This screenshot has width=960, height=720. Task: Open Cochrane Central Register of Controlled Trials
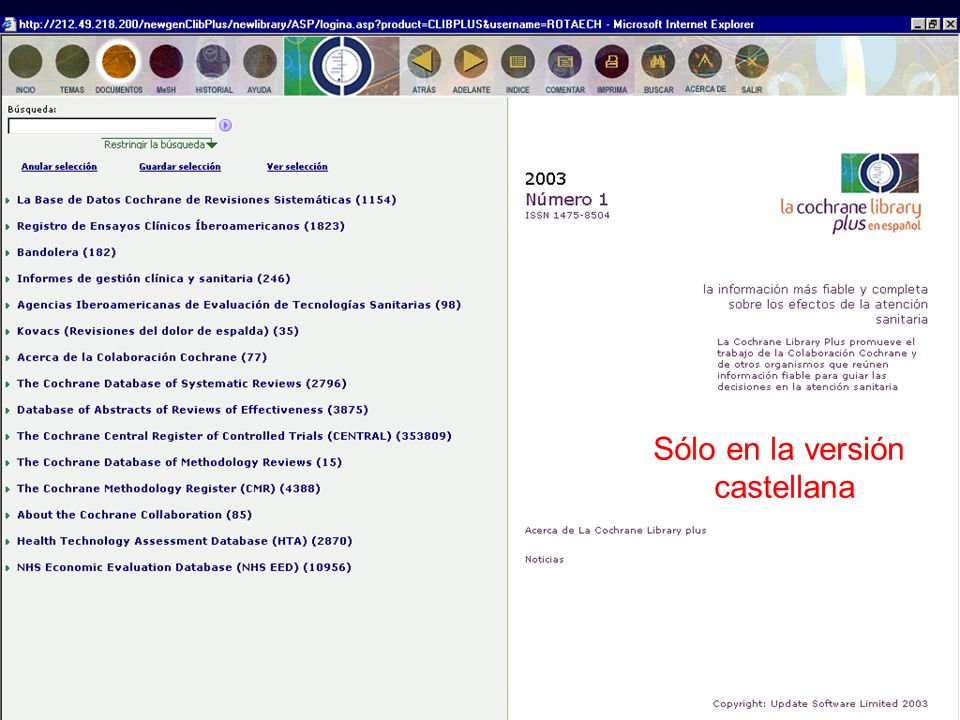click(x=234, y=436)
